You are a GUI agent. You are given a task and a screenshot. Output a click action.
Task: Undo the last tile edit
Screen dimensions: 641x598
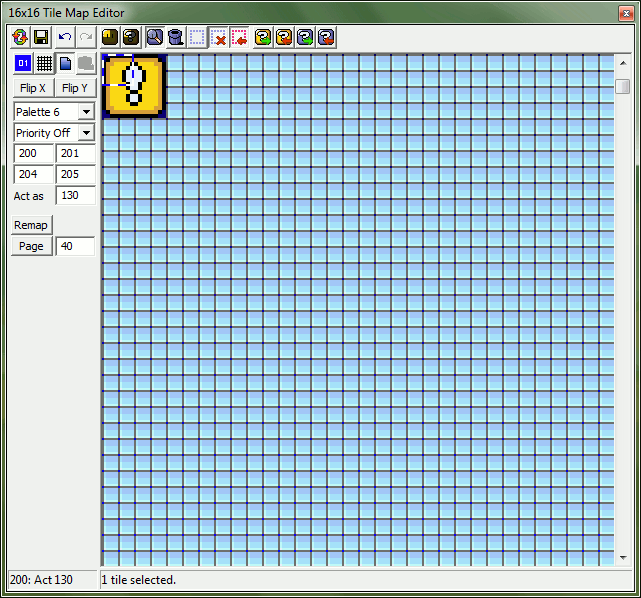tap(65, 38)
